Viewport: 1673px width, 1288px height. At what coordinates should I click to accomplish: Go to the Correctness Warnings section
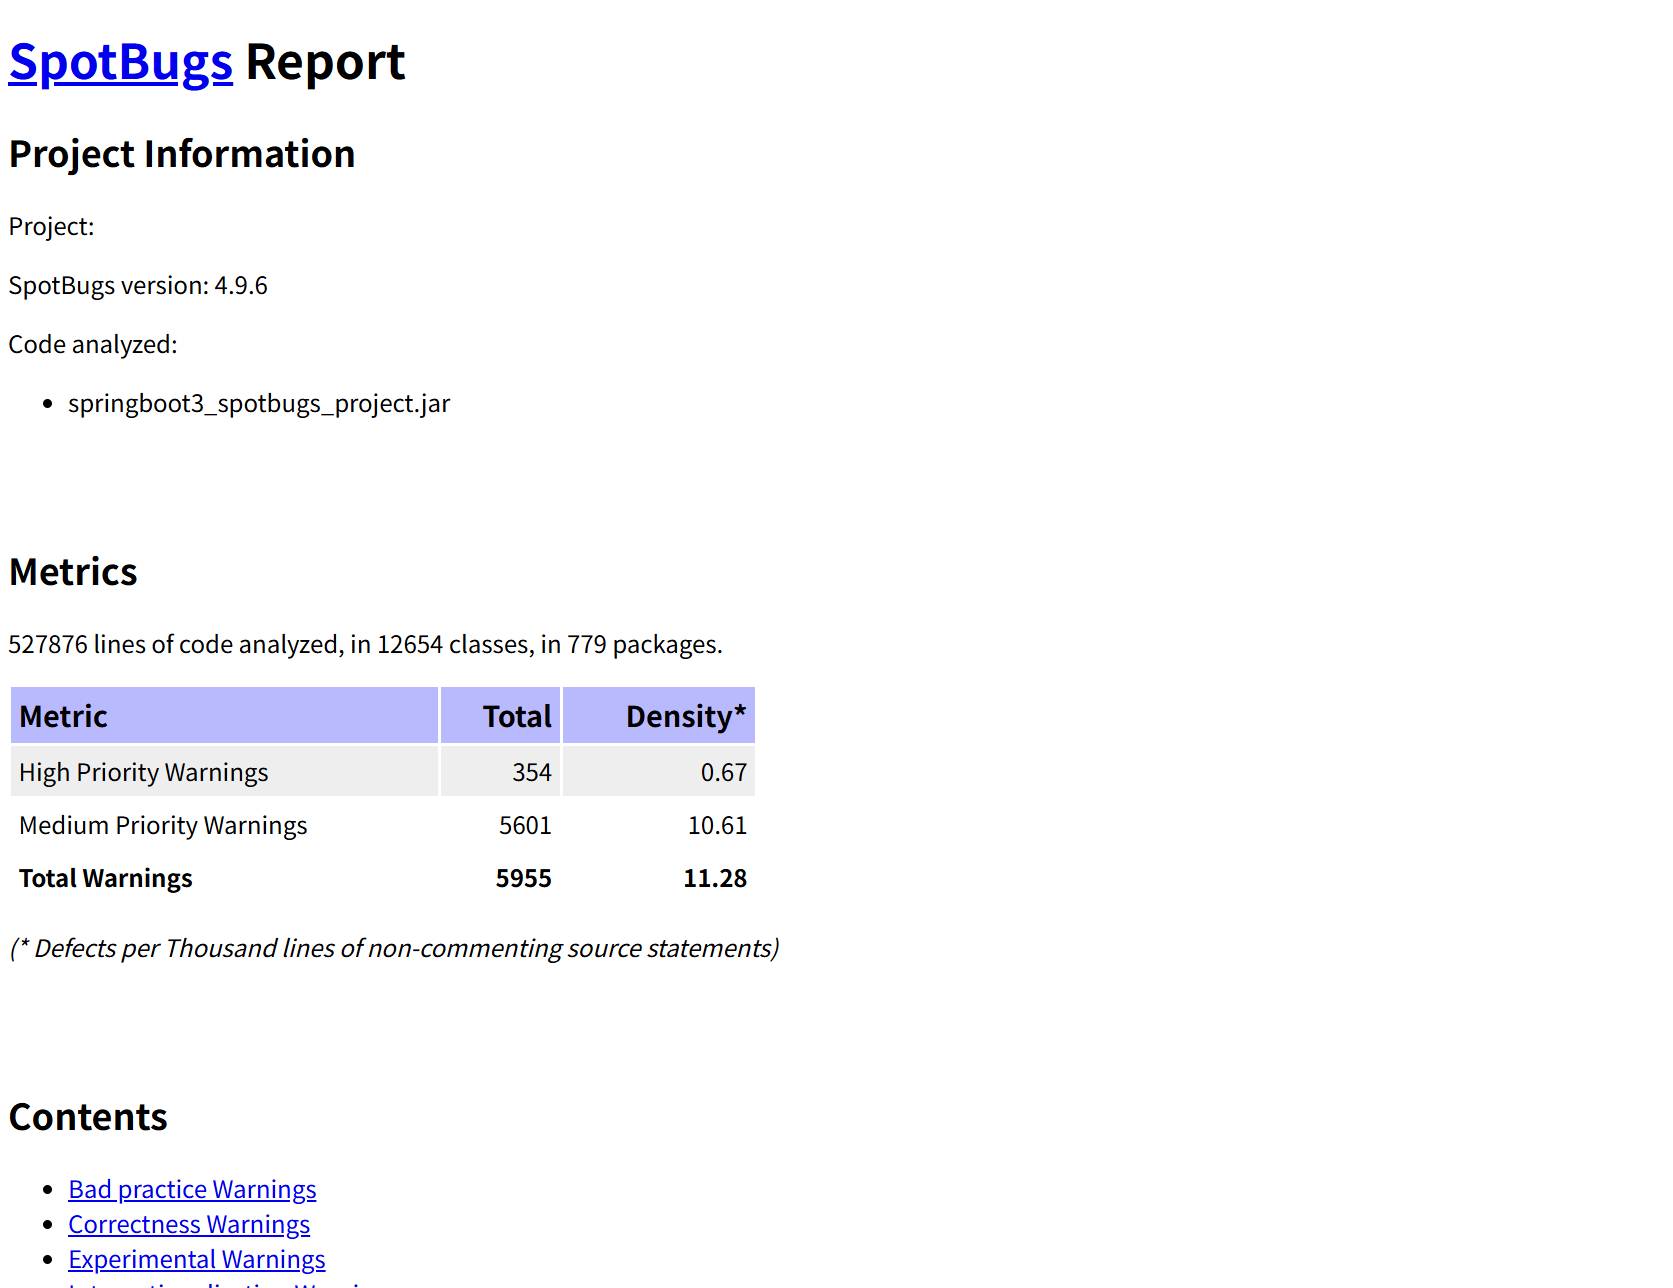click(x=189, y=1224)
